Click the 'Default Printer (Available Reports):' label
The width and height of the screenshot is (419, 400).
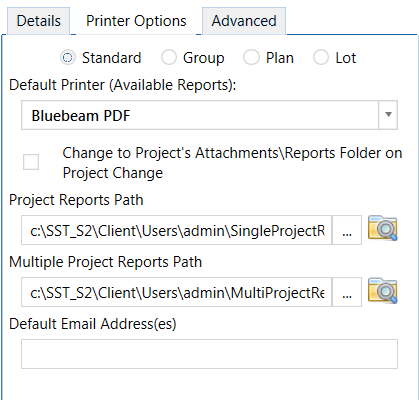[x=122, y=85]
